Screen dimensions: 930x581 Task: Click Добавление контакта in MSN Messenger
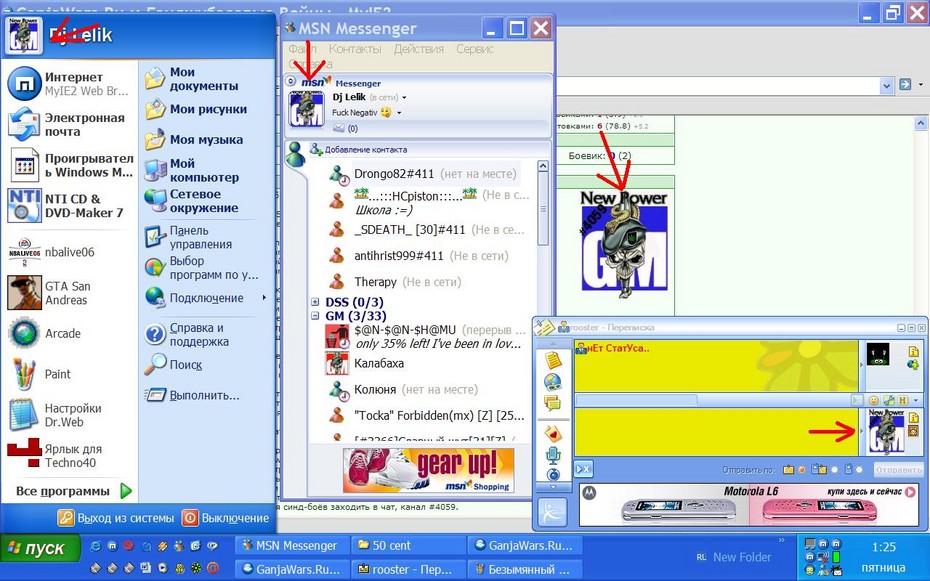click(x=359, y=150)
